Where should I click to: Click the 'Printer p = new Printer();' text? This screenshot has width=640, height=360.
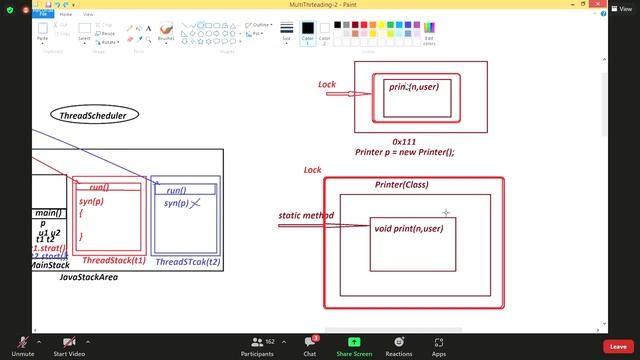pos(404,152)
